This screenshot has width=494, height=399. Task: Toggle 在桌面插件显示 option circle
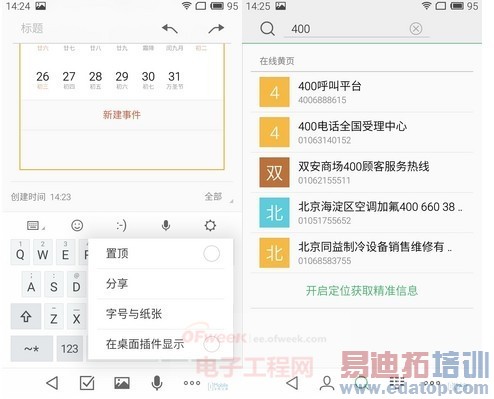click(x=211, y=344)
